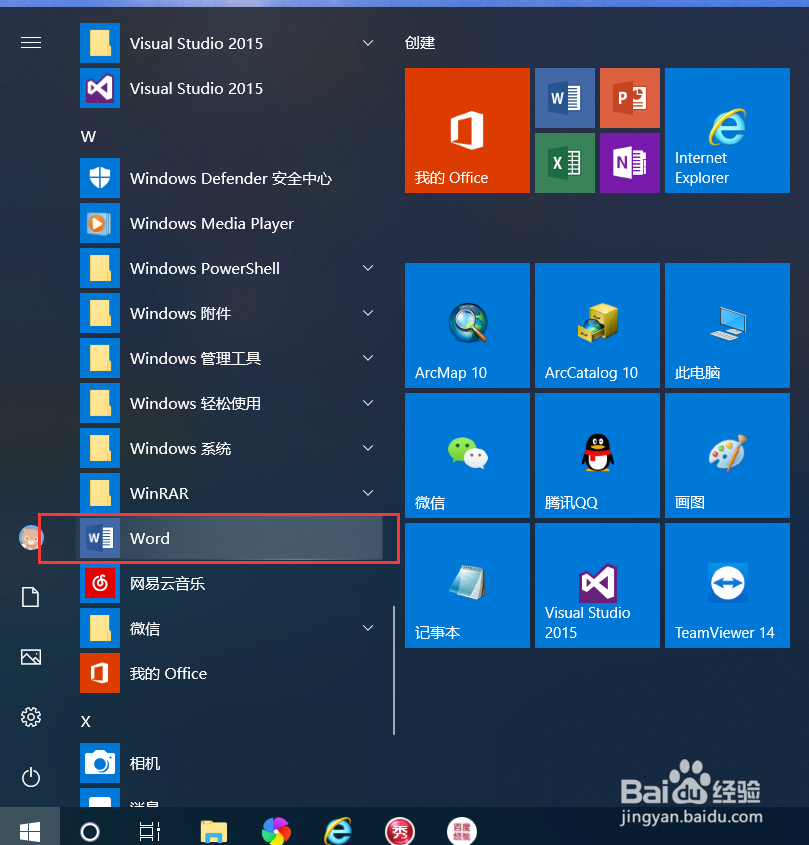Expand the Start hamburger menu

coord(31,43)
